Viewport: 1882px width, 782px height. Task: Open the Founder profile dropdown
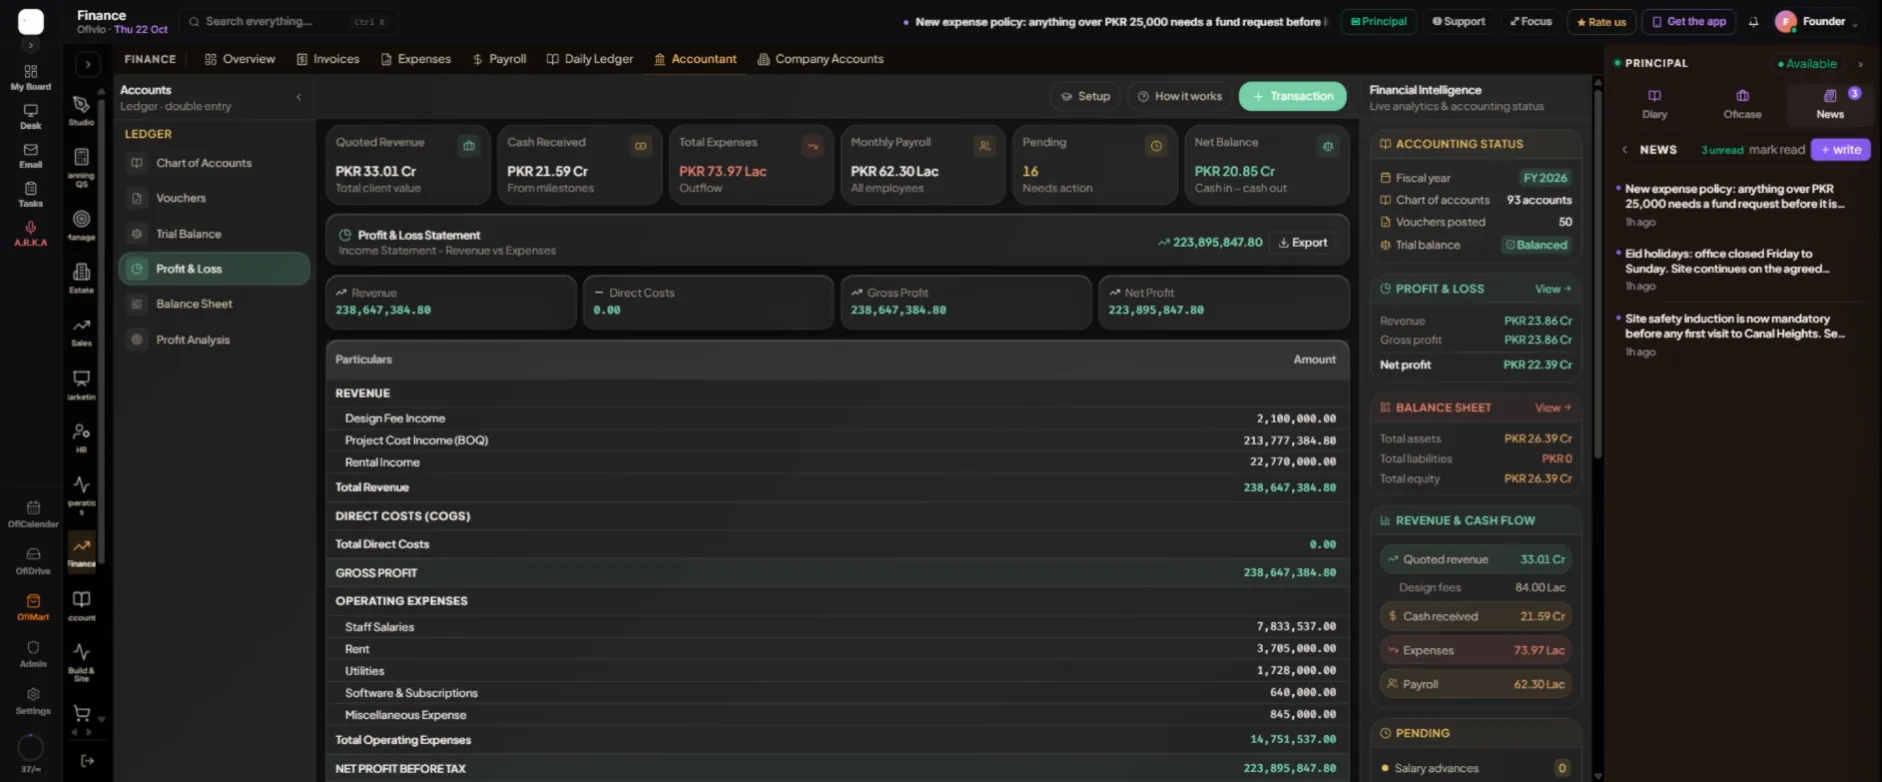pyautogui.click(x=1816, y=22)
